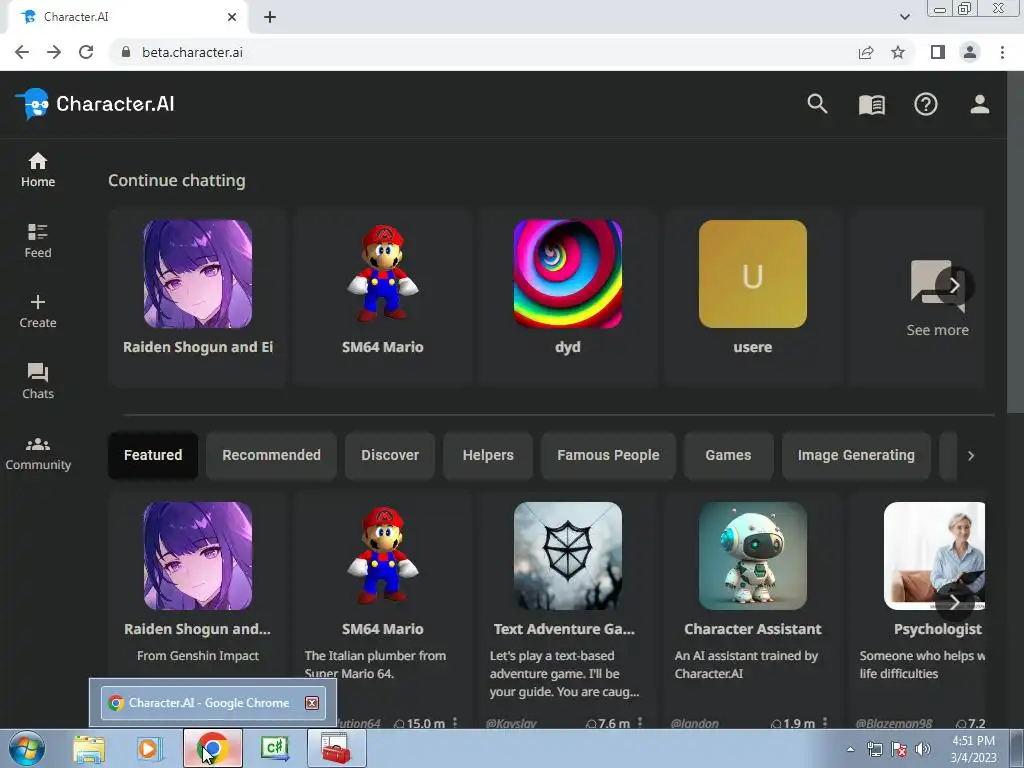Image resolution: width=1024 pixels, height=768 pixels.
Task: Open the Windows Start menu
Action: click(x=25, y=748)
